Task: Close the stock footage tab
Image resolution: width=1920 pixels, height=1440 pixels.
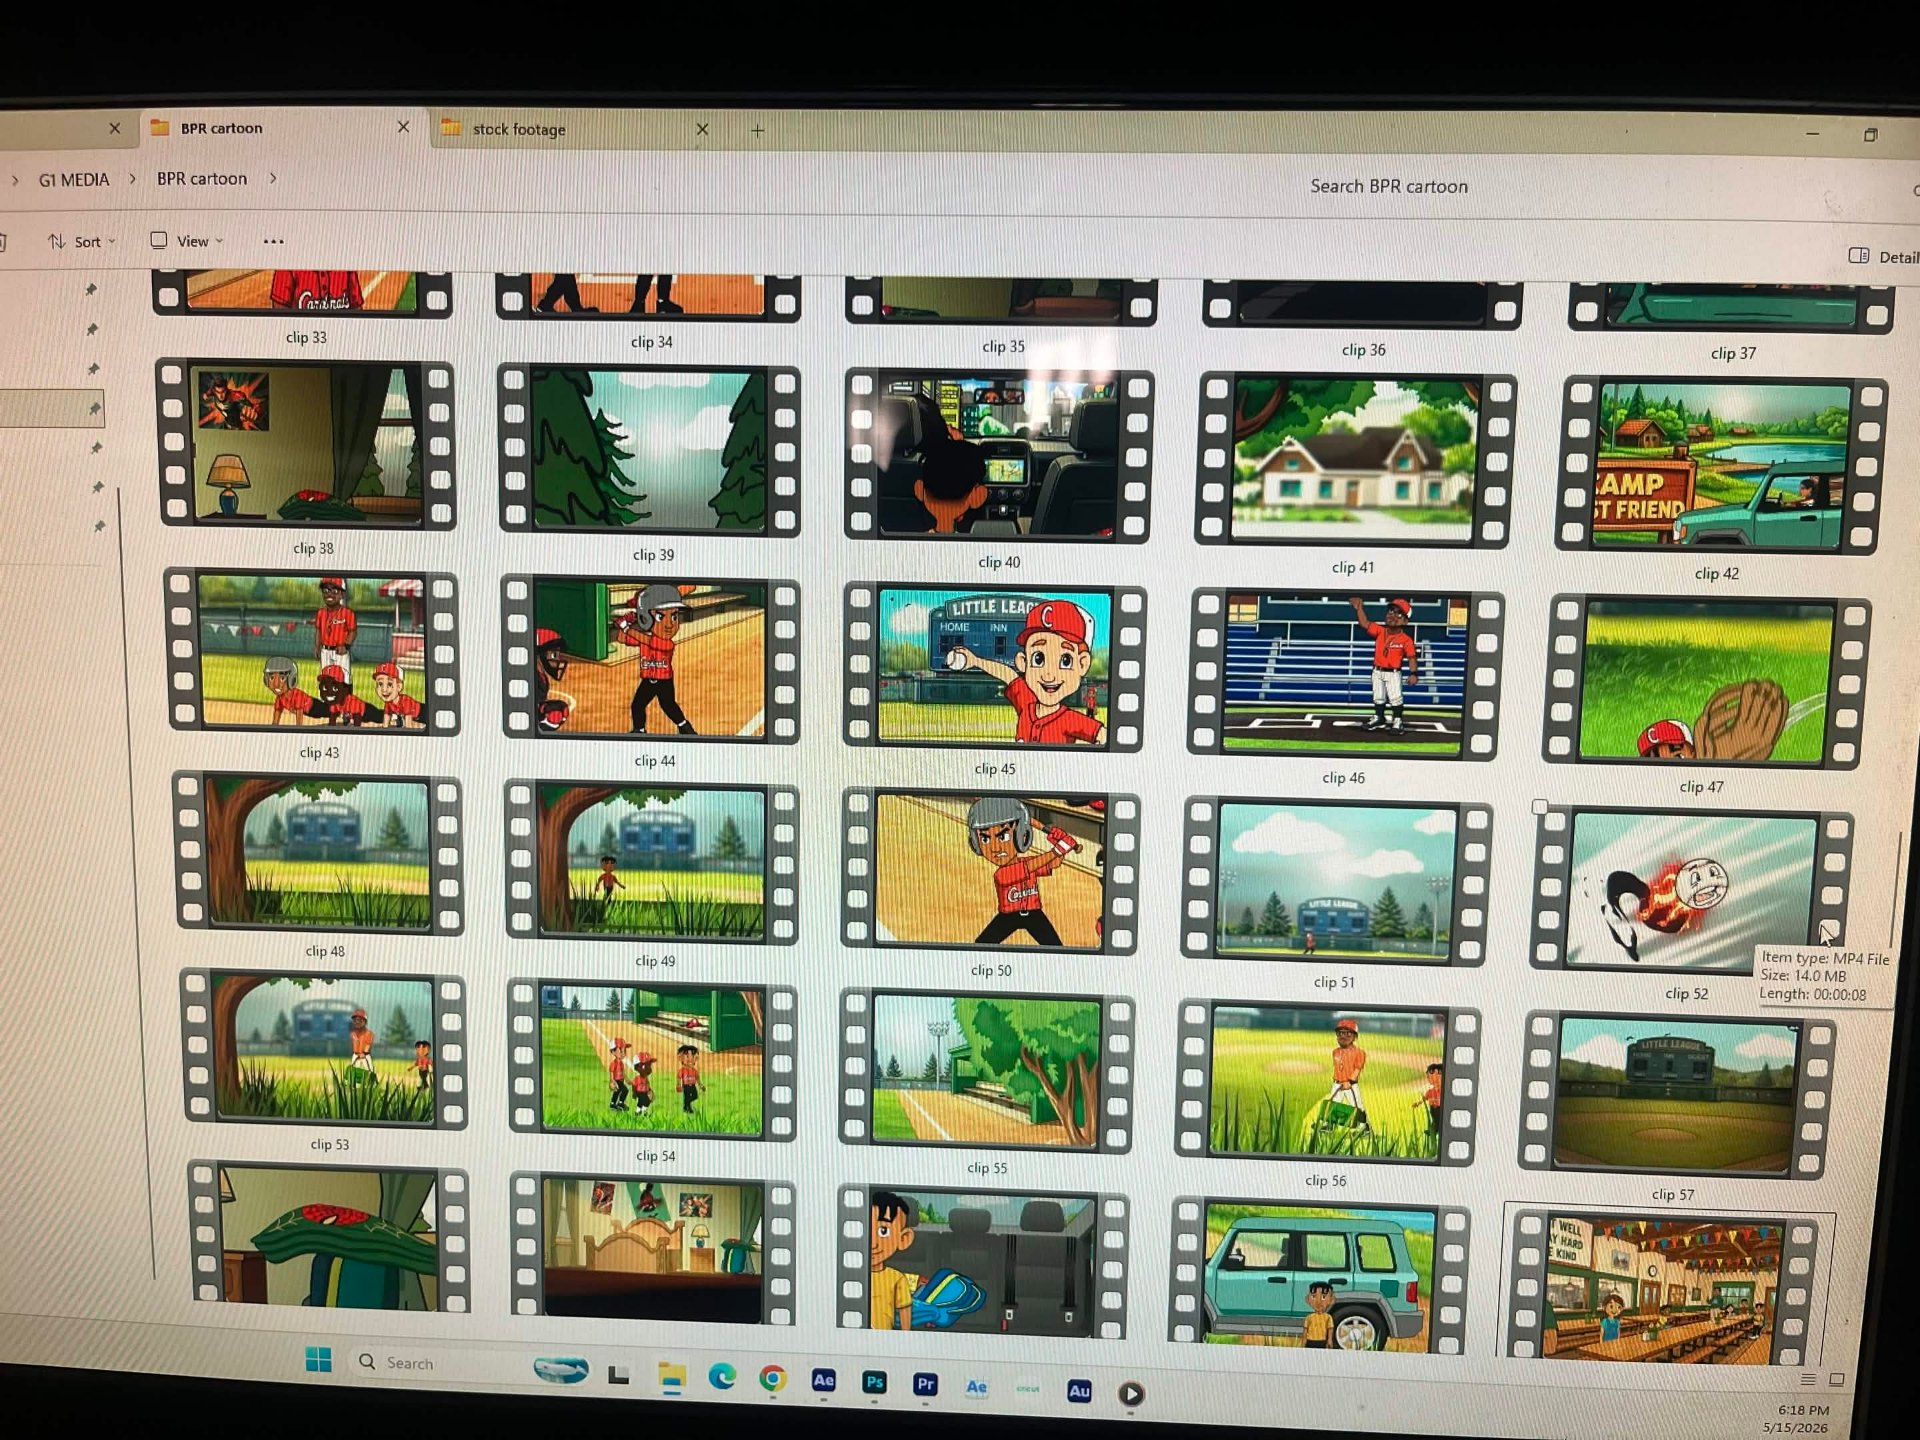Action: point(702,129)
